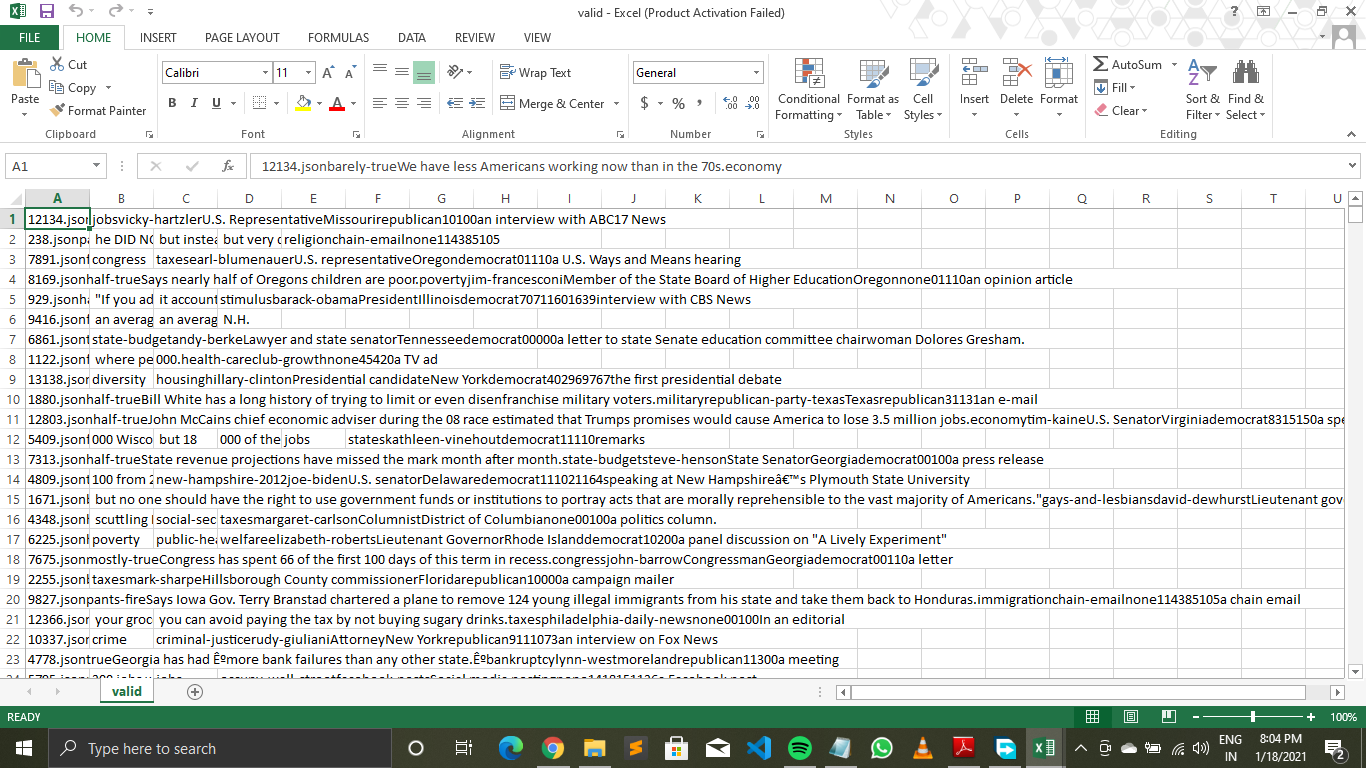Click Merge & Center
This screenshot has height=768, width=1366.
coord(553,103)
